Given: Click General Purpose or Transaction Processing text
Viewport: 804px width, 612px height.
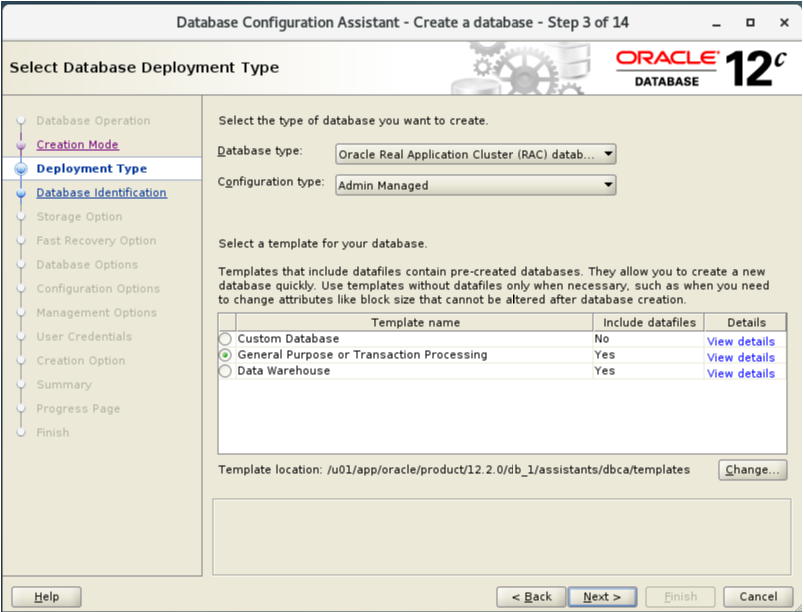Looking at the screenshot, I should tap(362, 355).
